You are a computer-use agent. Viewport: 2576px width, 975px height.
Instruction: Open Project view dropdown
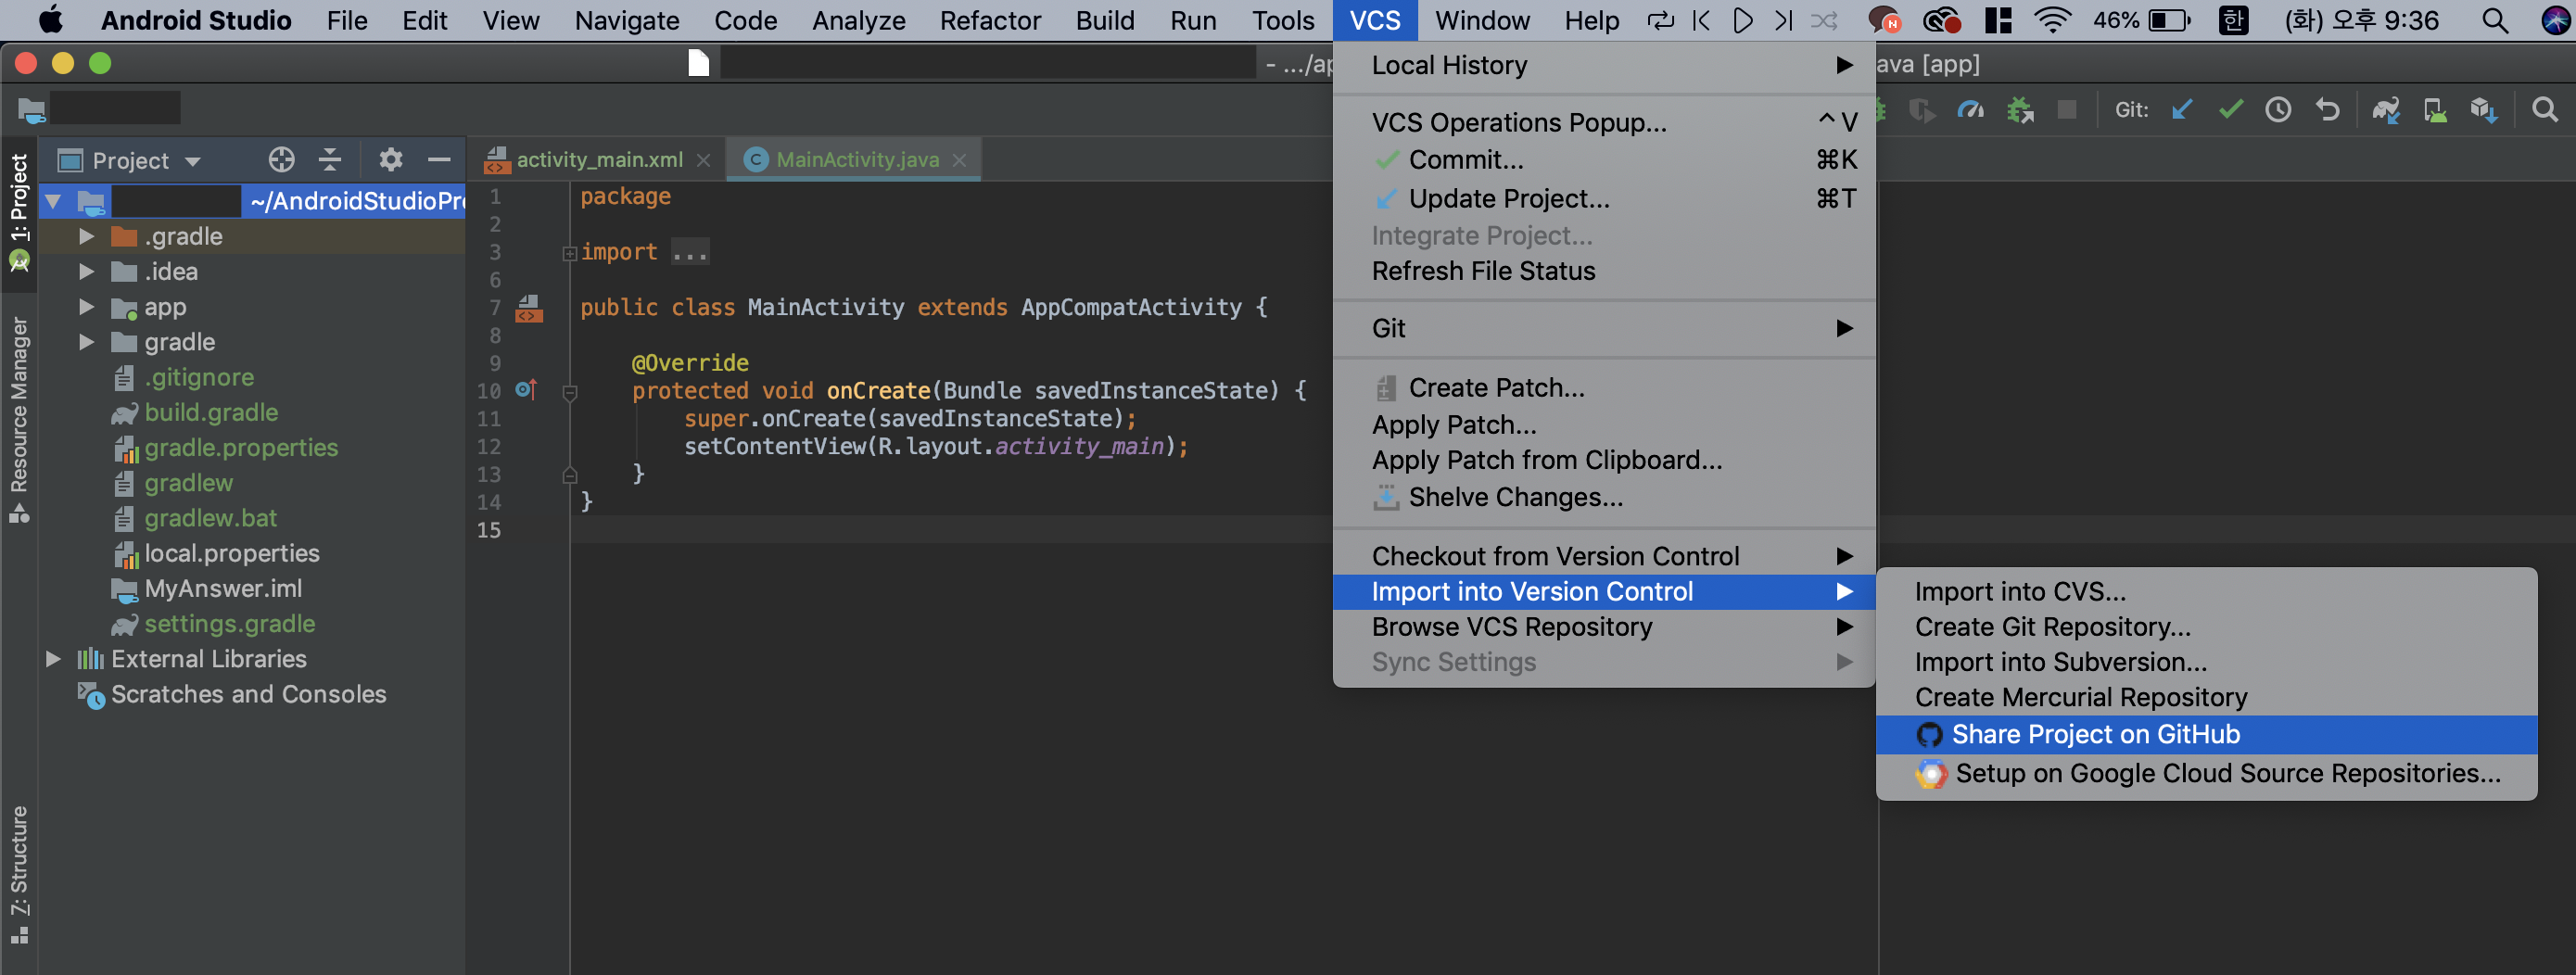[x=130, y=160]
